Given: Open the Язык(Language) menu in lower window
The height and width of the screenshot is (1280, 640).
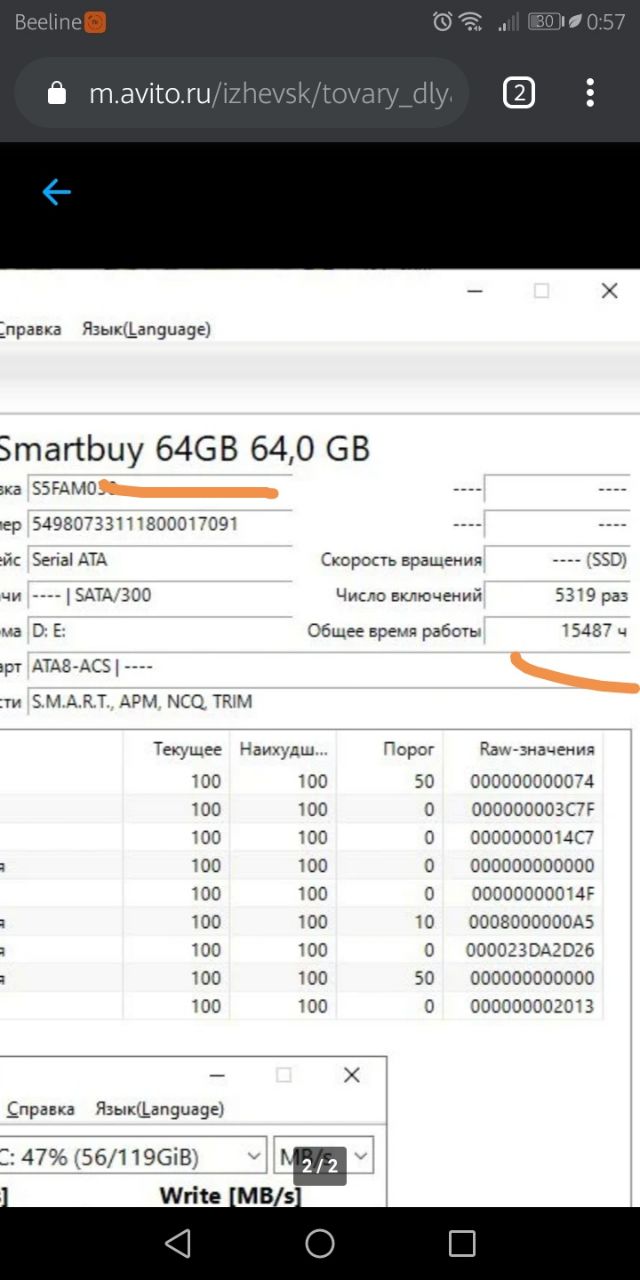Looking at the screenshot, I should tap(160, 1109).
